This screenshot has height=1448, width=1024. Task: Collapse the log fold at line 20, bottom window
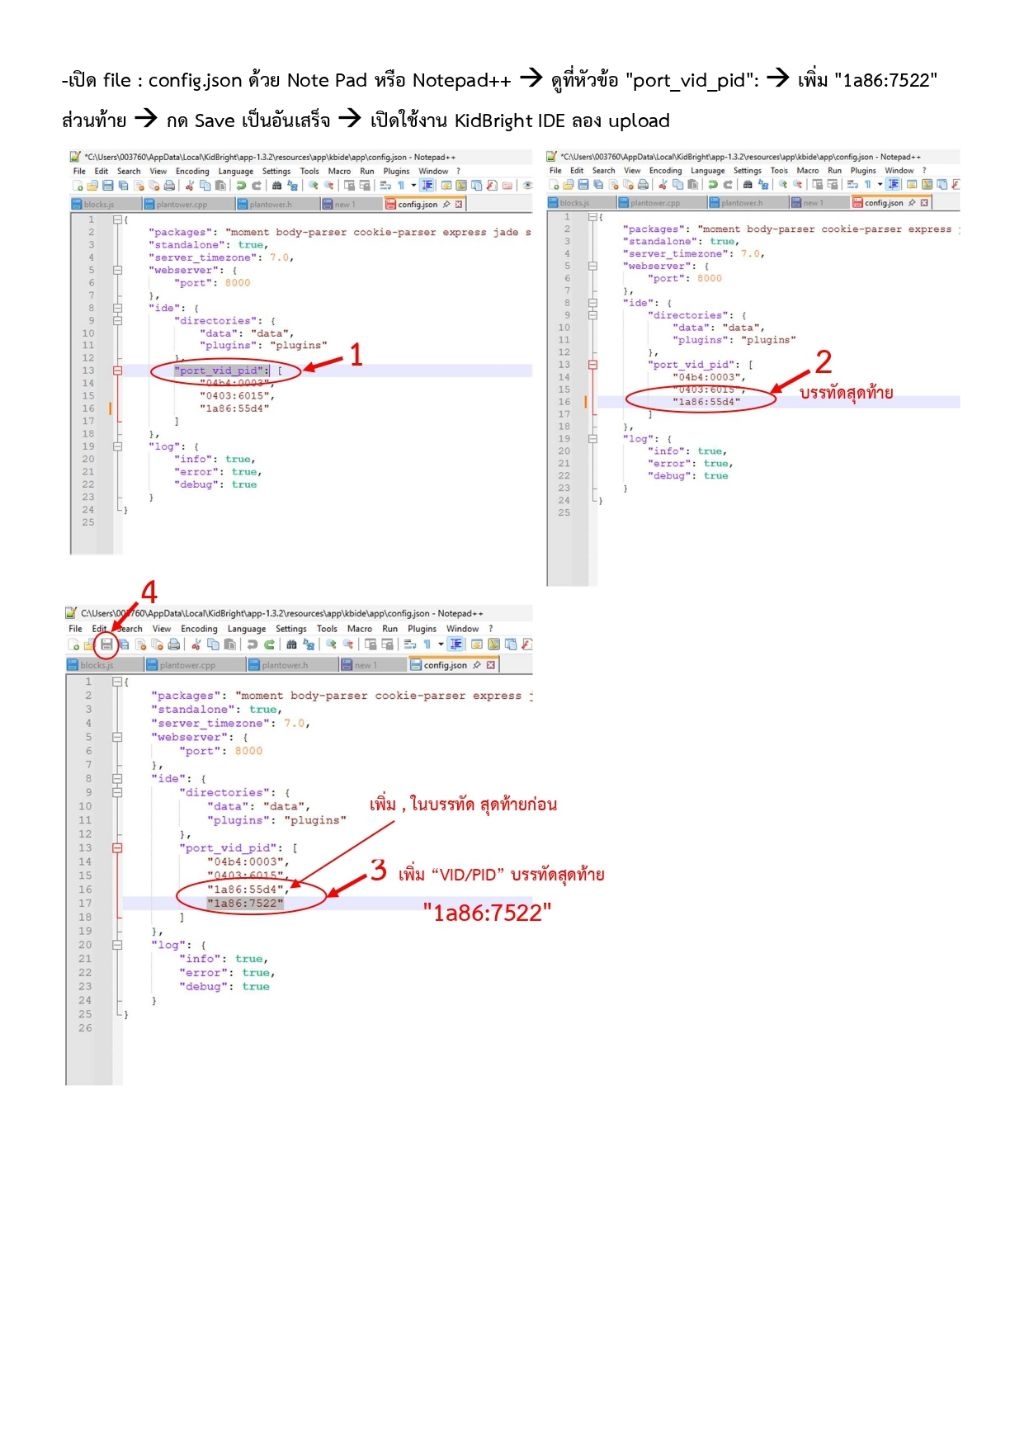tap(117, 945)
